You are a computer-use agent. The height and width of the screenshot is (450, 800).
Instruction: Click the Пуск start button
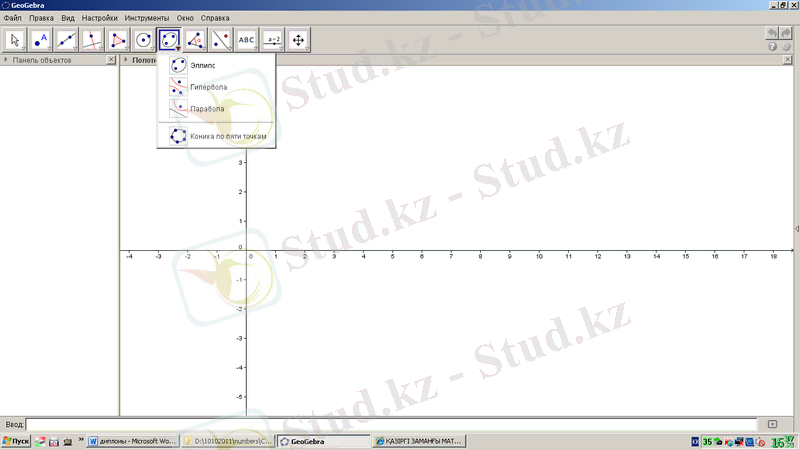click(16, 441)
